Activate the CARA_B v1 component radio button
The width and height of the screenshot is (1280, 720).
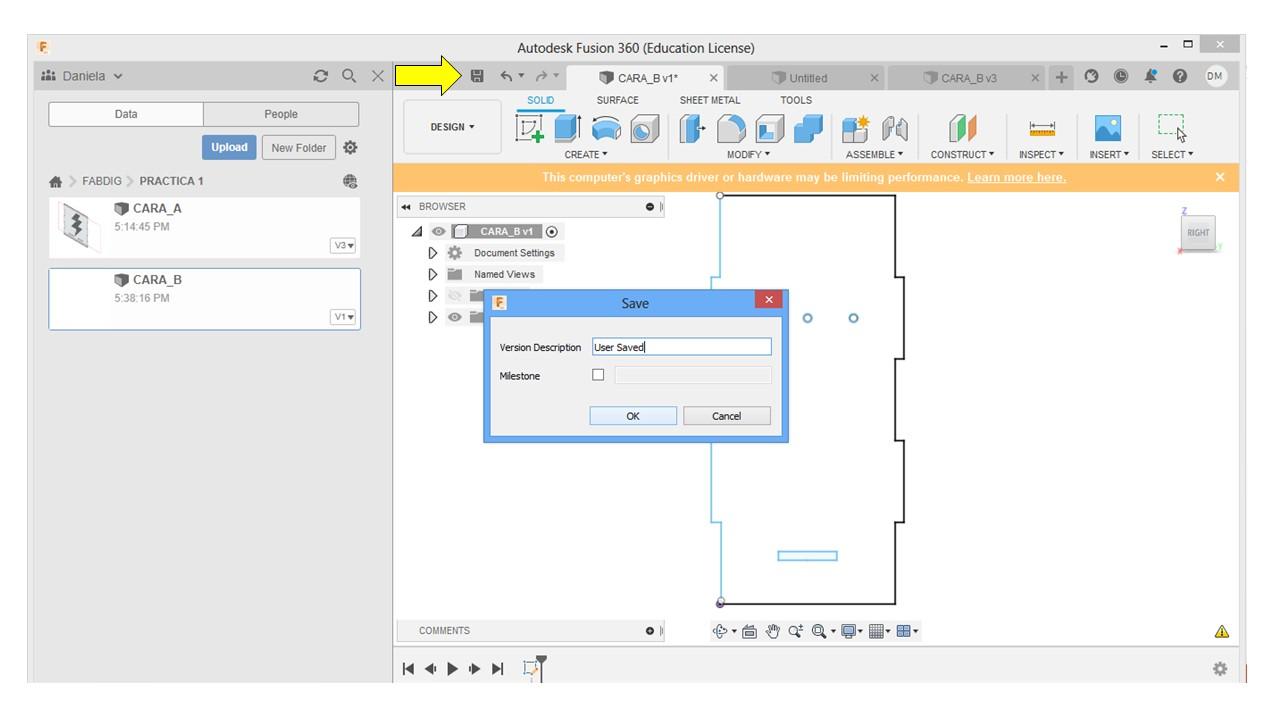point(553,231)
